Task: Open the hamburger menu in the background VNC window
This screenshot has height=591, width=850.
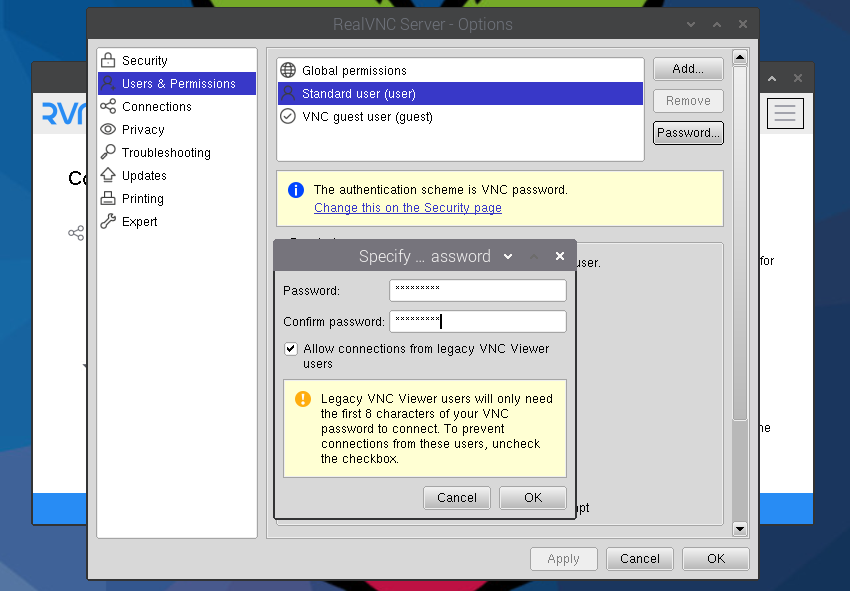Action: pyautogui.click(x=785, y=113)
